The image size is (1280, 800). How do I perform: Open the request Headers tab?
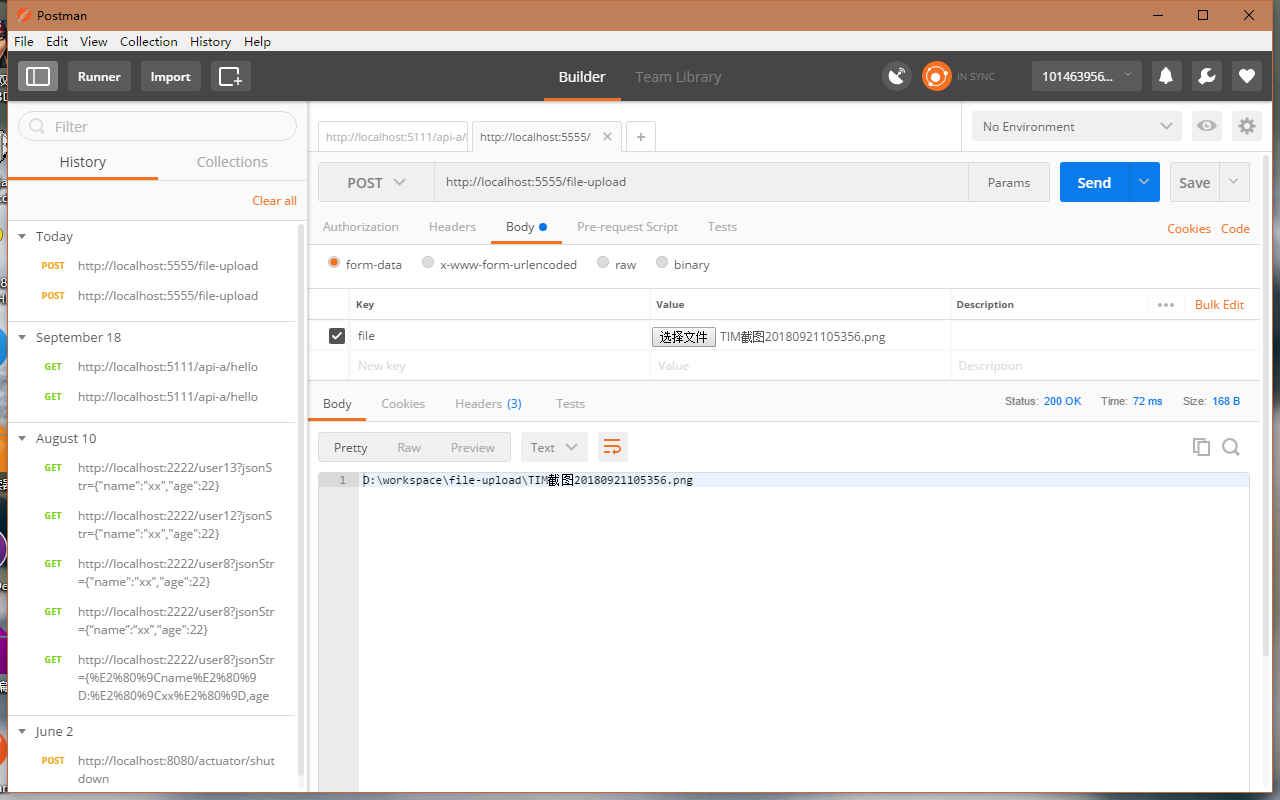[452, 227]
